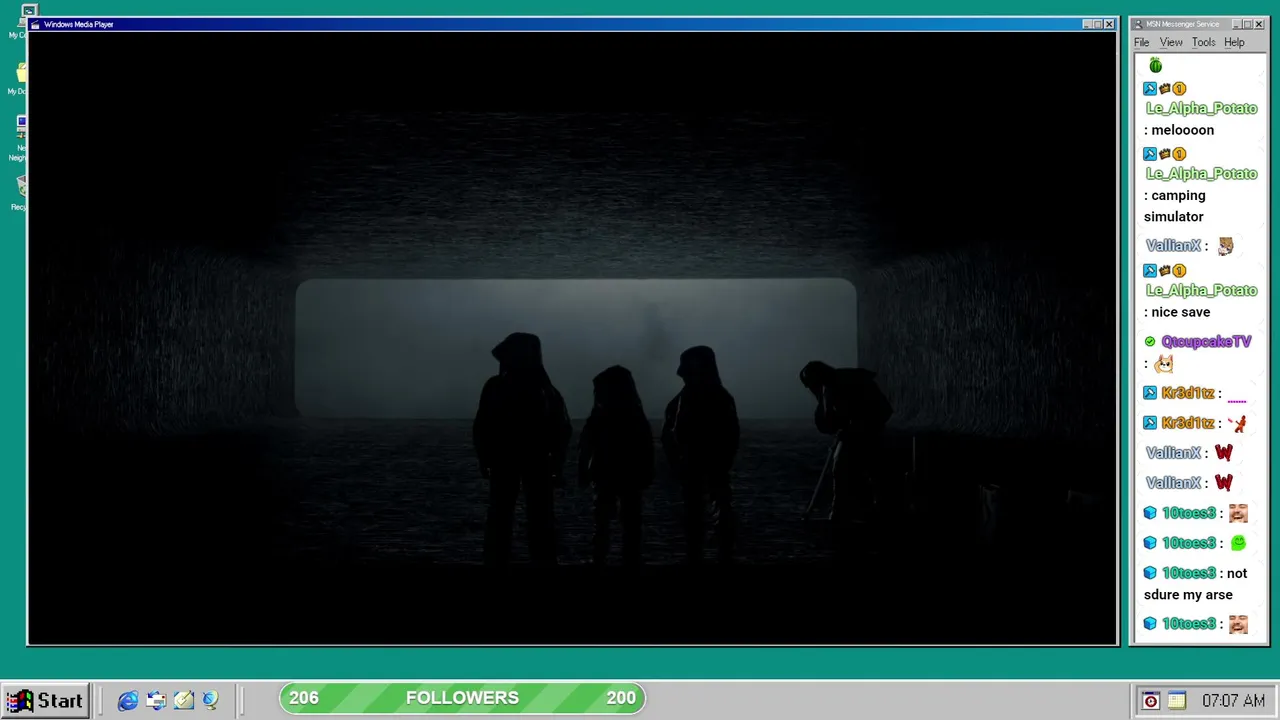Image resolution: width=1280 pixels, height=720 pixels.
Task: Launch Internet Explorer from quick launch
Action: [x=128, y=701]
